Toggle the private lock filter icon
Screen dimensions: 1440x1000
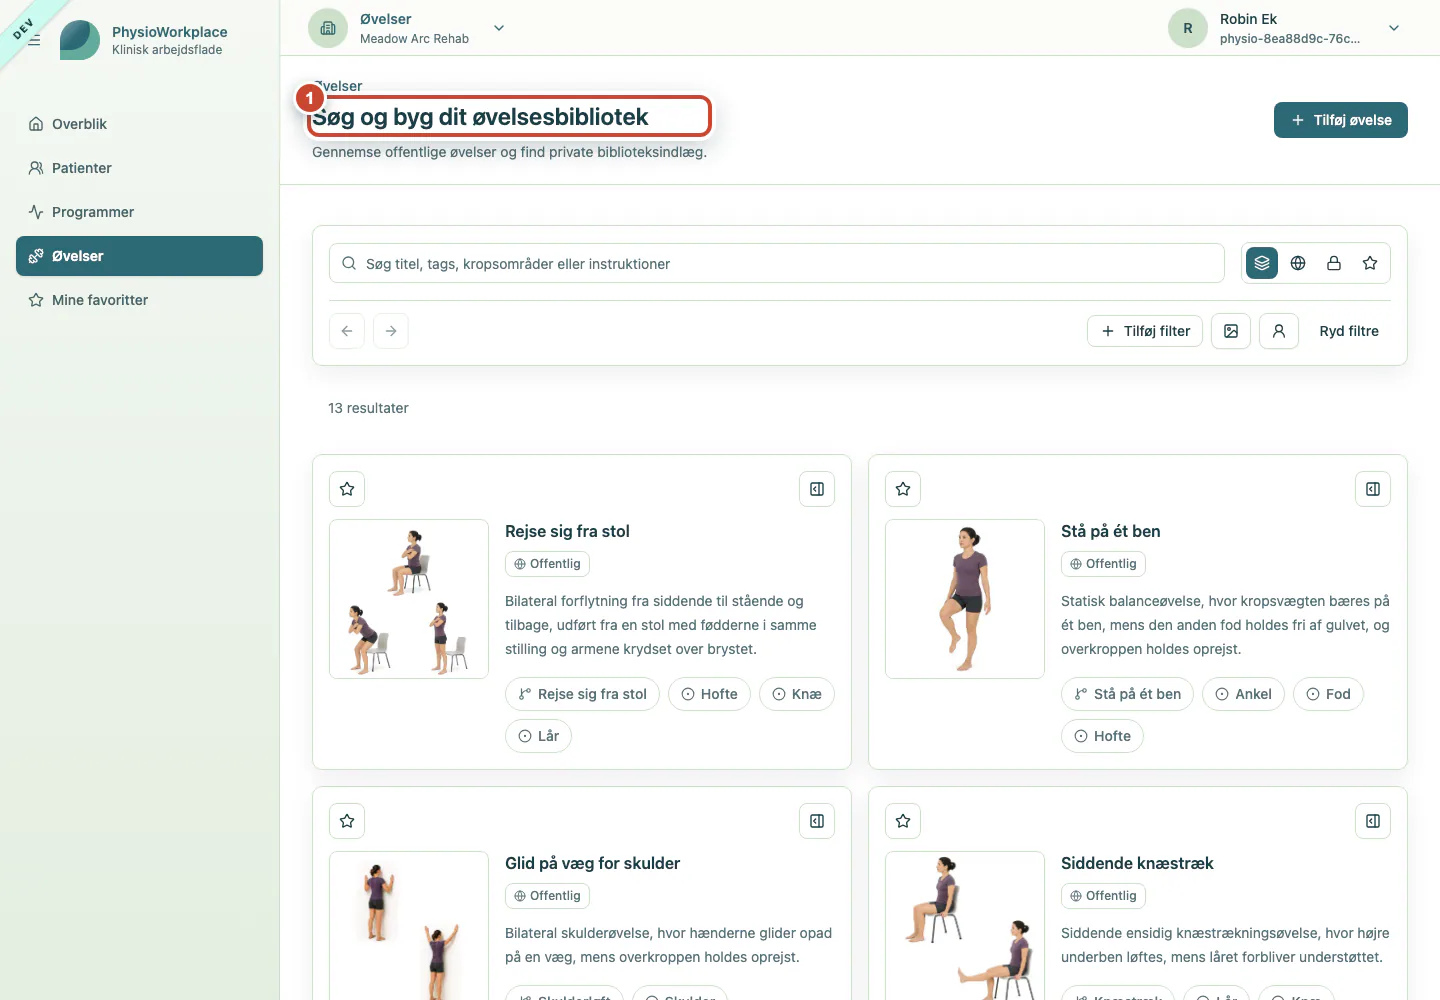click(1334, 263)
